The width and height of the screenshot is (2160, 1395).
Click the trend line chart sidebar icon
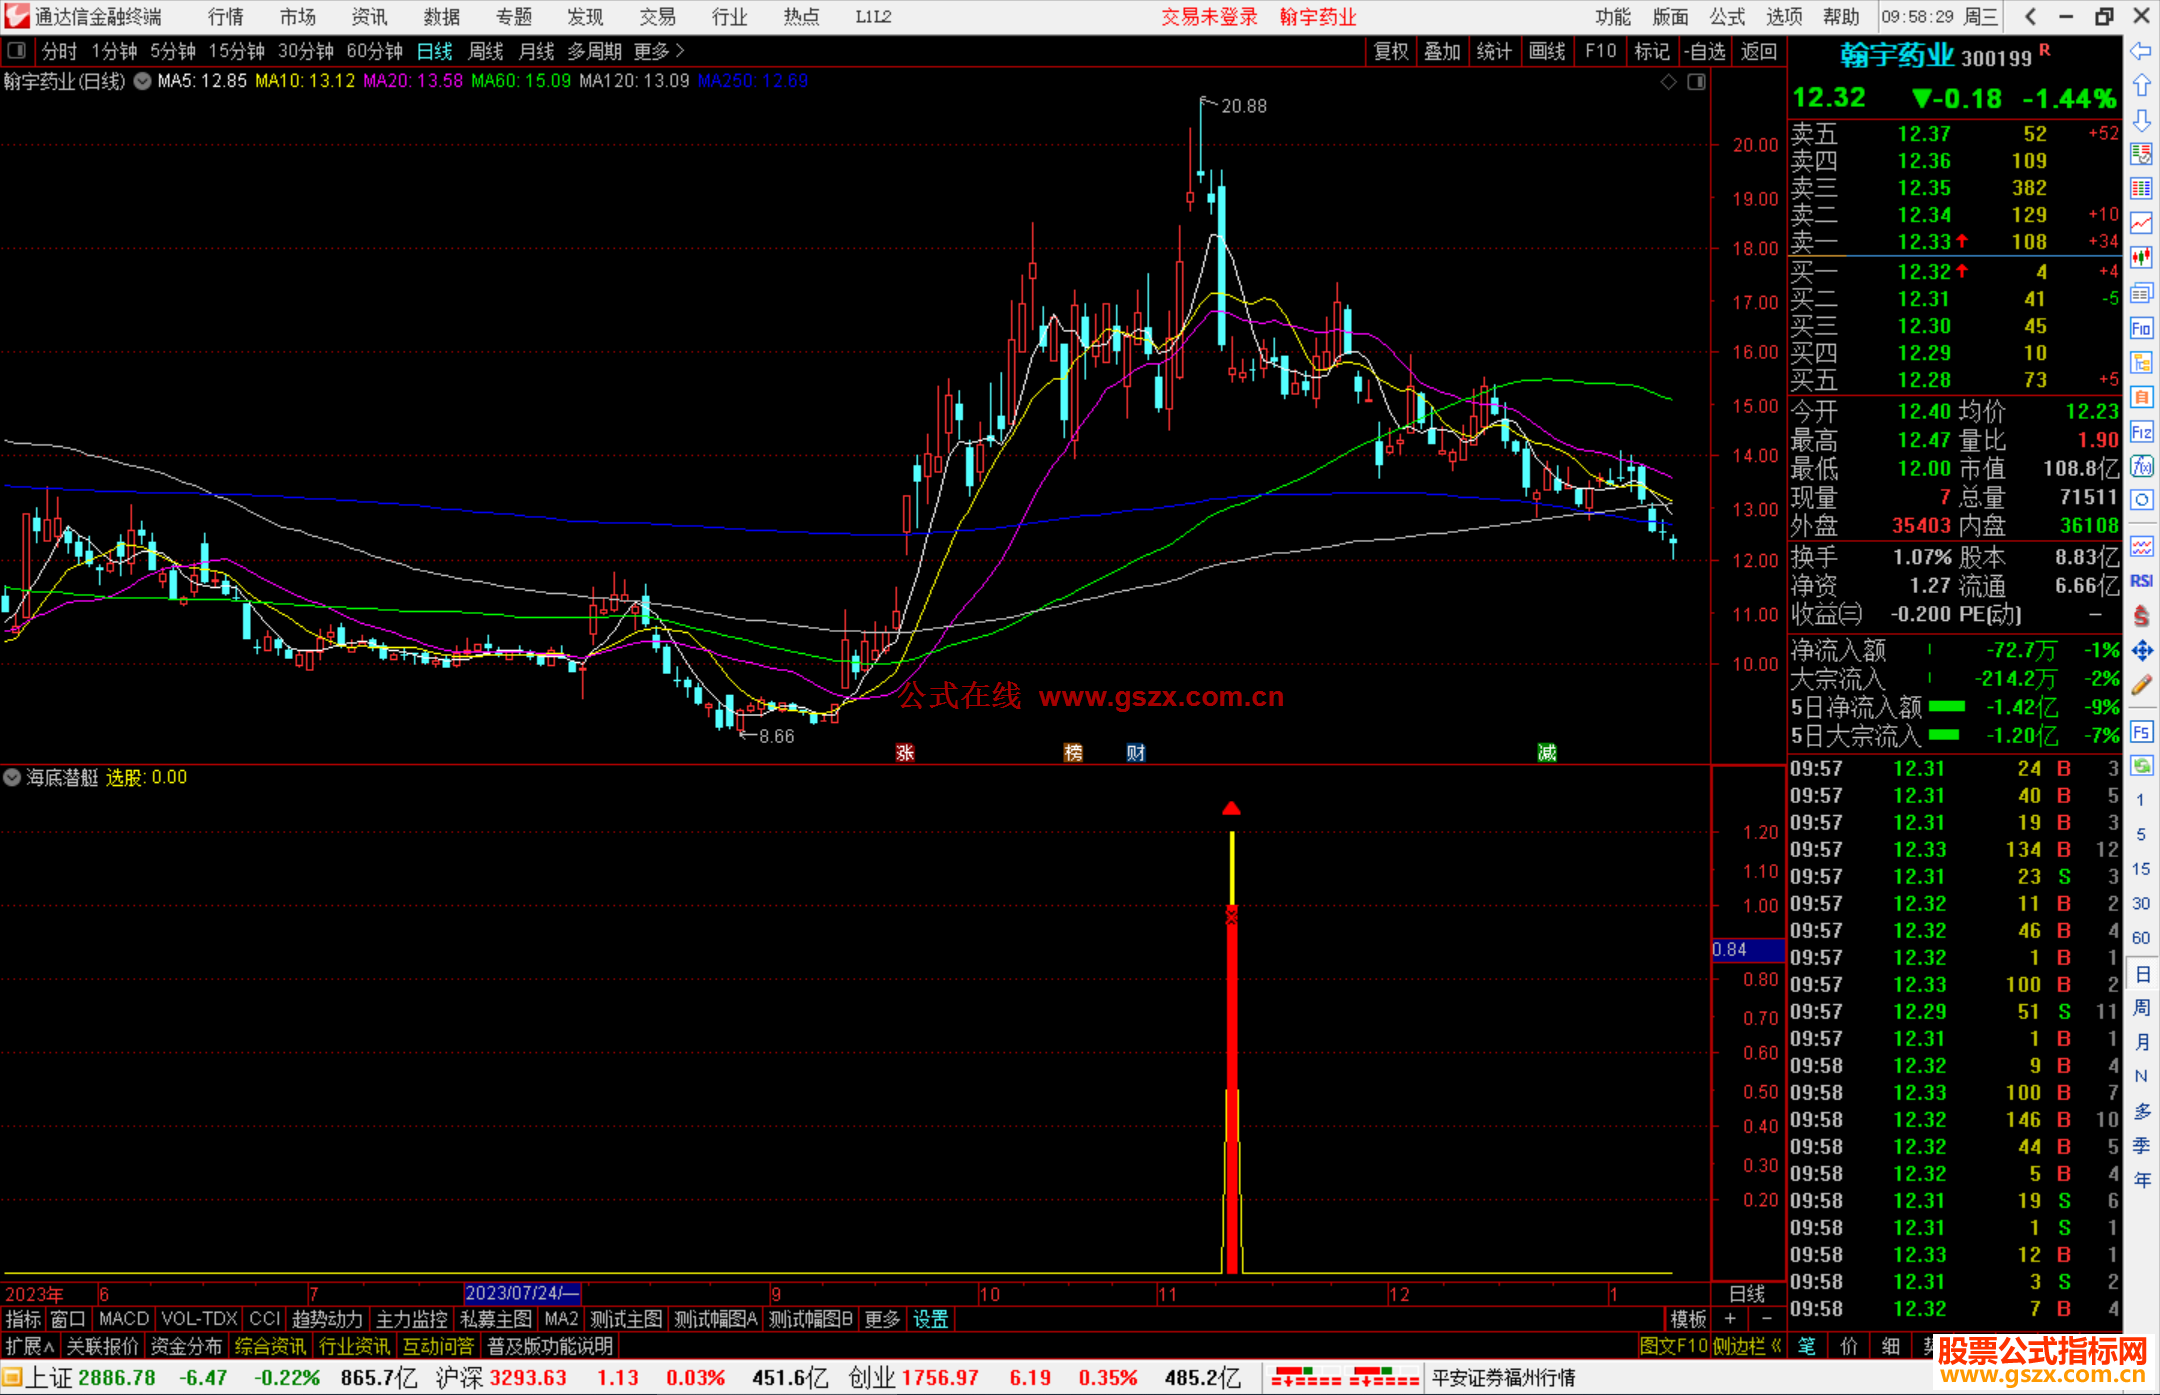[2141, 223]
